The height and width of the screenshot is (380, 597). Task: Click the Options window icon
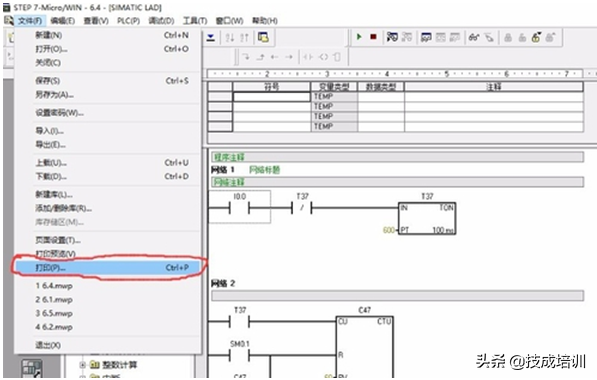pyautogui.click(x=263, y=37)
